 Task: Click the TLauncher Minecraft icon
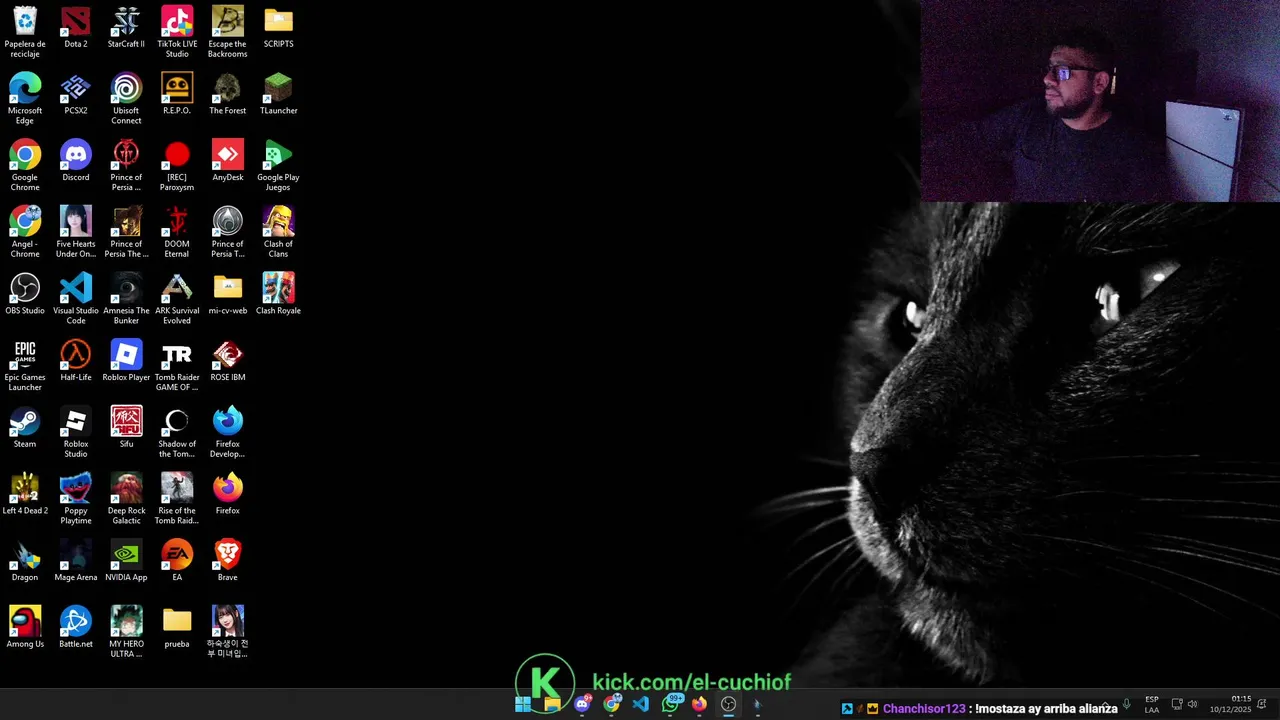pyautogui.click(x=278, y=95)
